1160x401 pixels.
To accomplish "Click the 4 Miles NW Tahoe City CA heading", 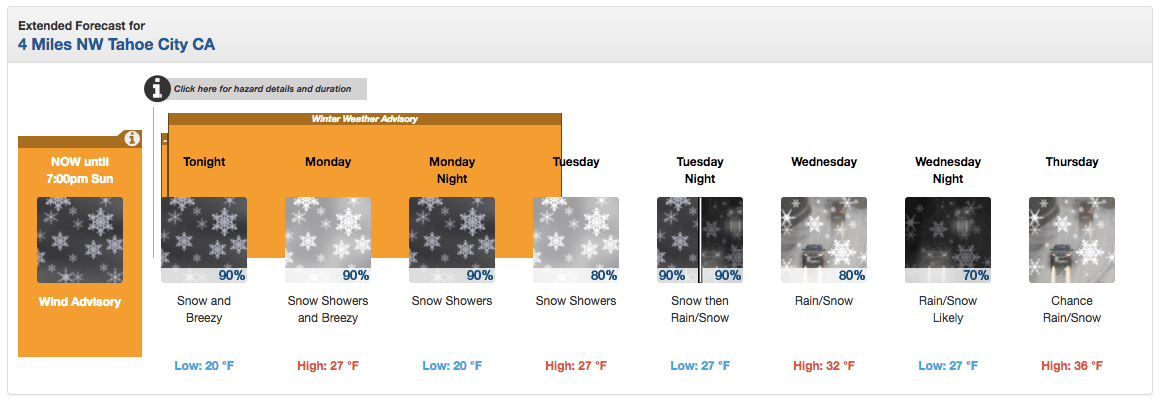I will [x=116, y=44].
